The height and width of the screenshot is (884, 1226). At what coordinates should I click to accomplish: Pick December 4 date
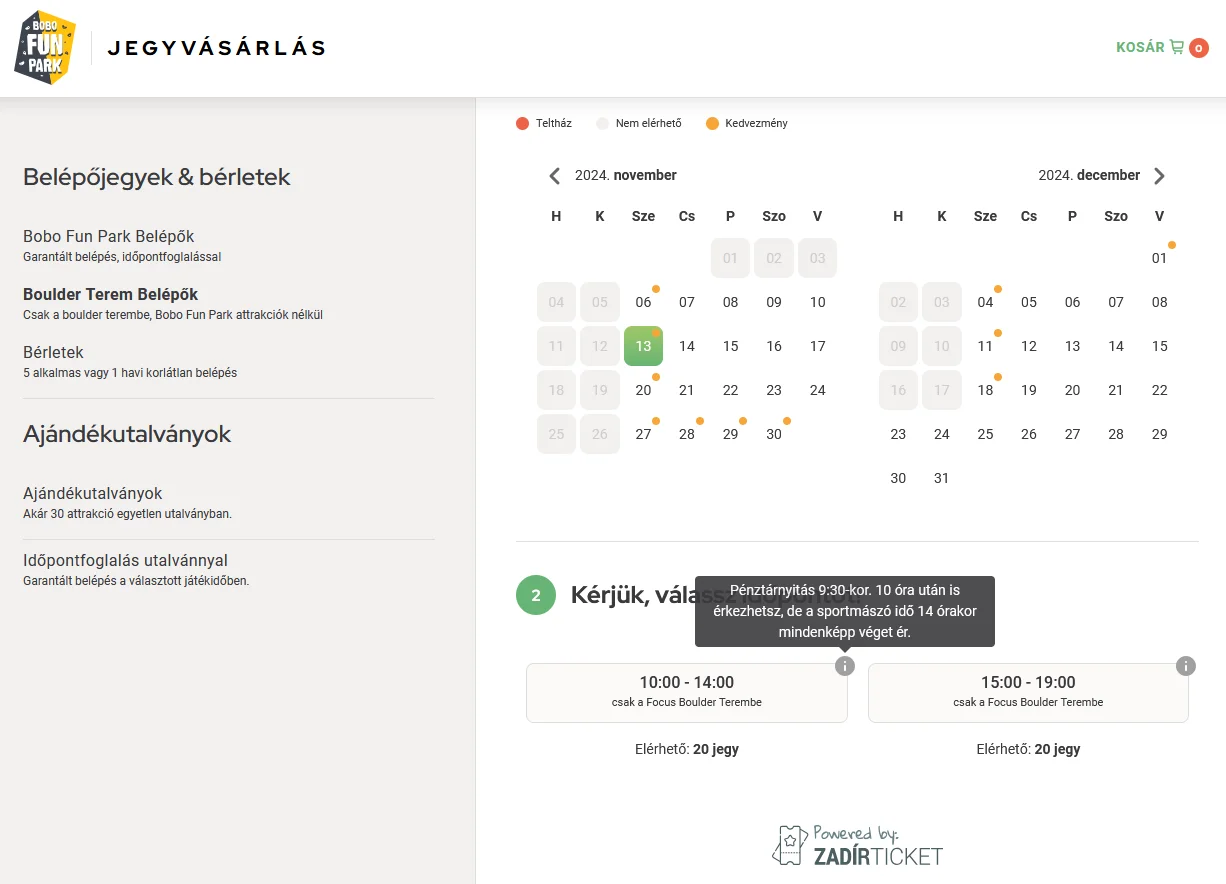985,302
